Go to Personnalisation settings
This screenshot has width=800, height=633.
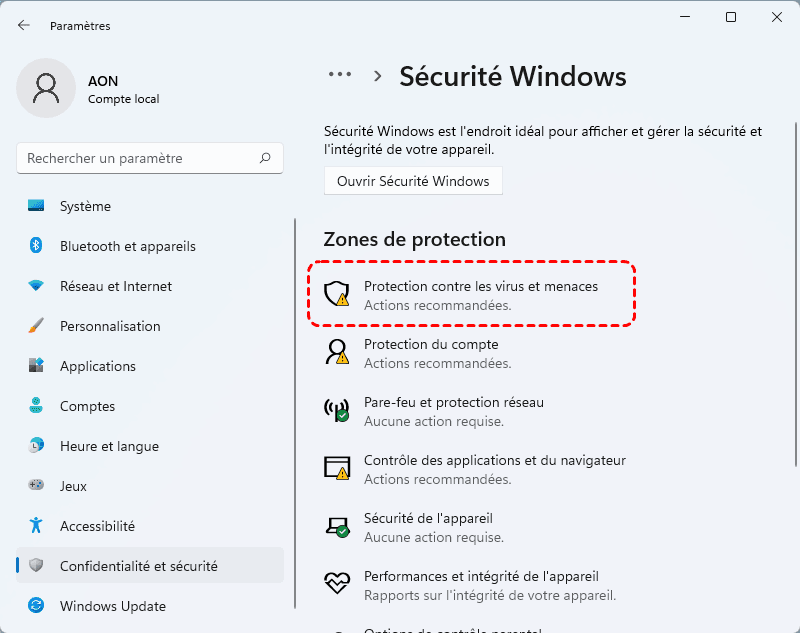pos(110,326)
